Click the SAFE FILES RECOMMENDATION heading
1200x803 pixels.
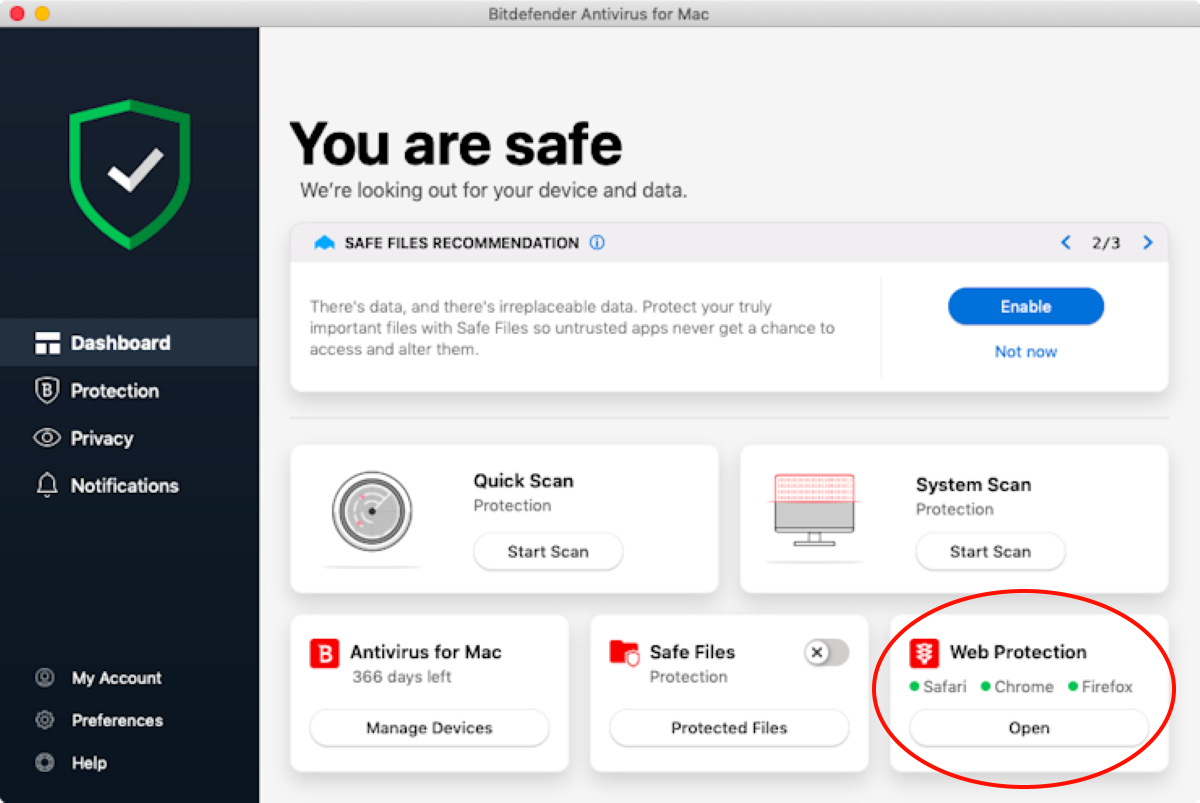click(x=462, y=243)
